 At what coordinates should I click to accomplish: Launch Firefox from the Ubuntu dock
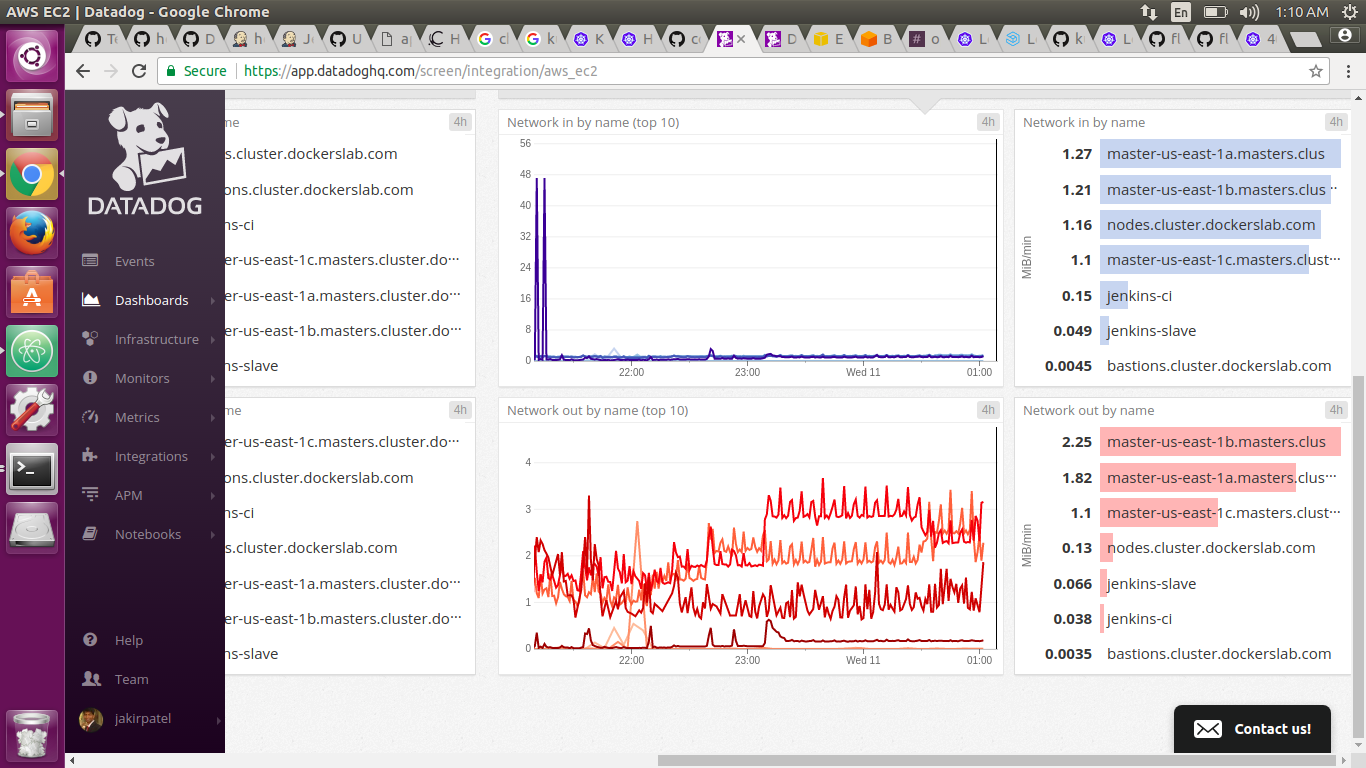click(x=32, y=232)
